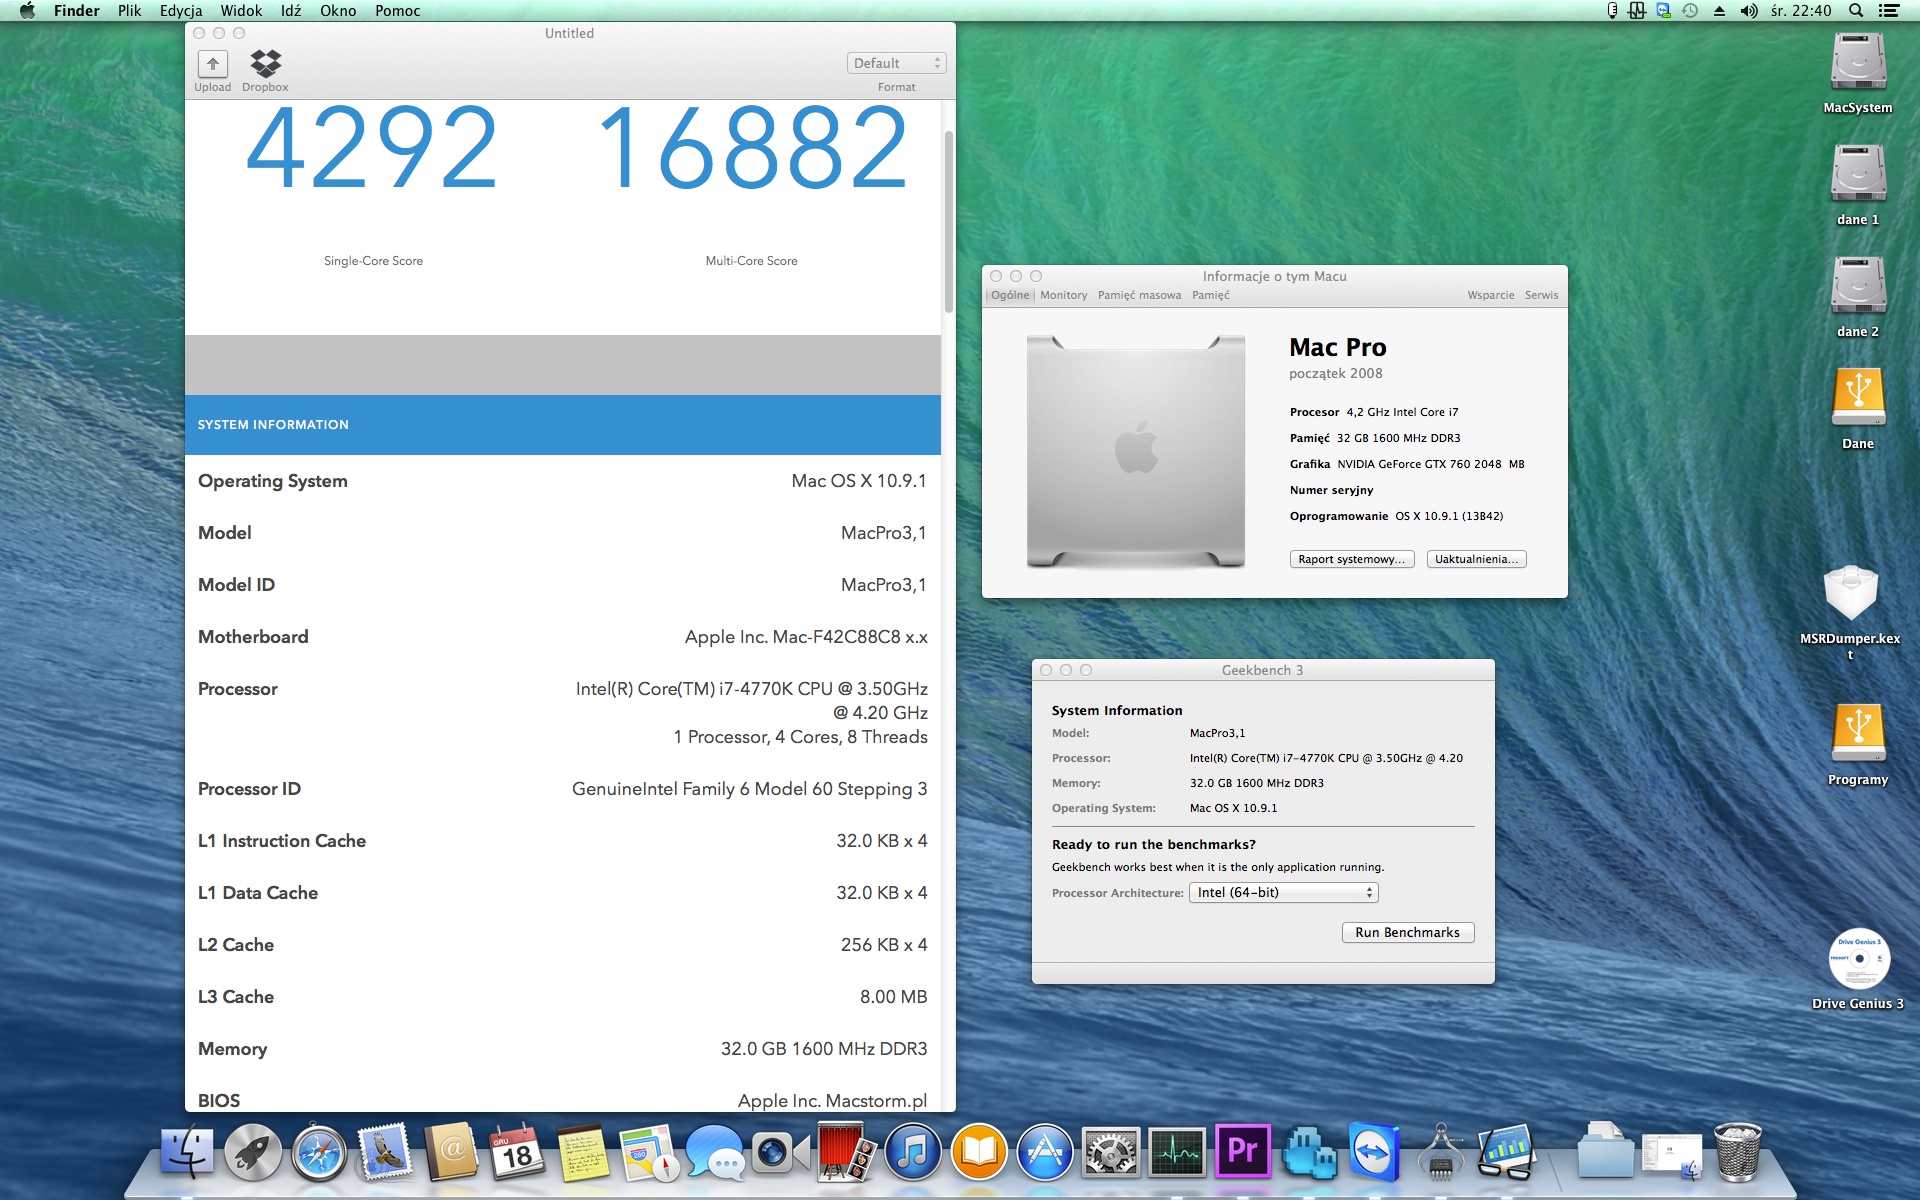Click the Geekbench icon in the Dock

(x=1507, y=1153)
